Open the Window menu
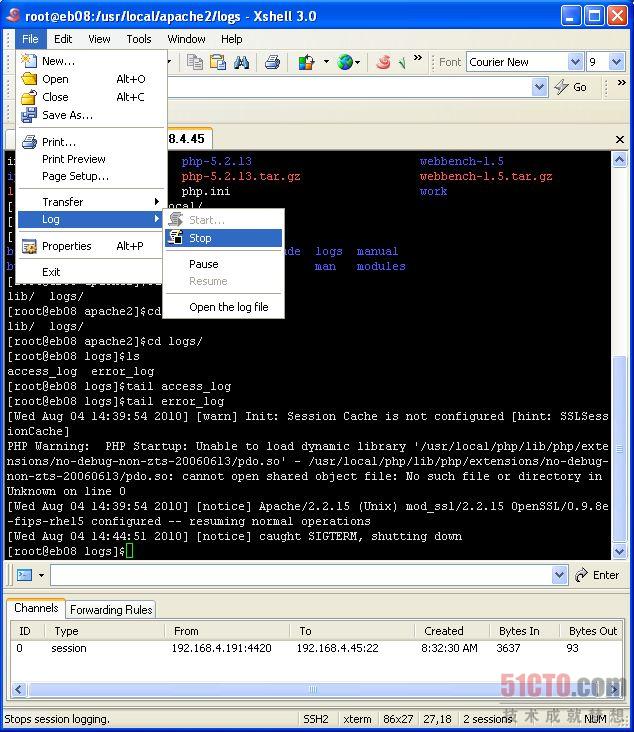 pyautogui.click(x=186, y=39)
